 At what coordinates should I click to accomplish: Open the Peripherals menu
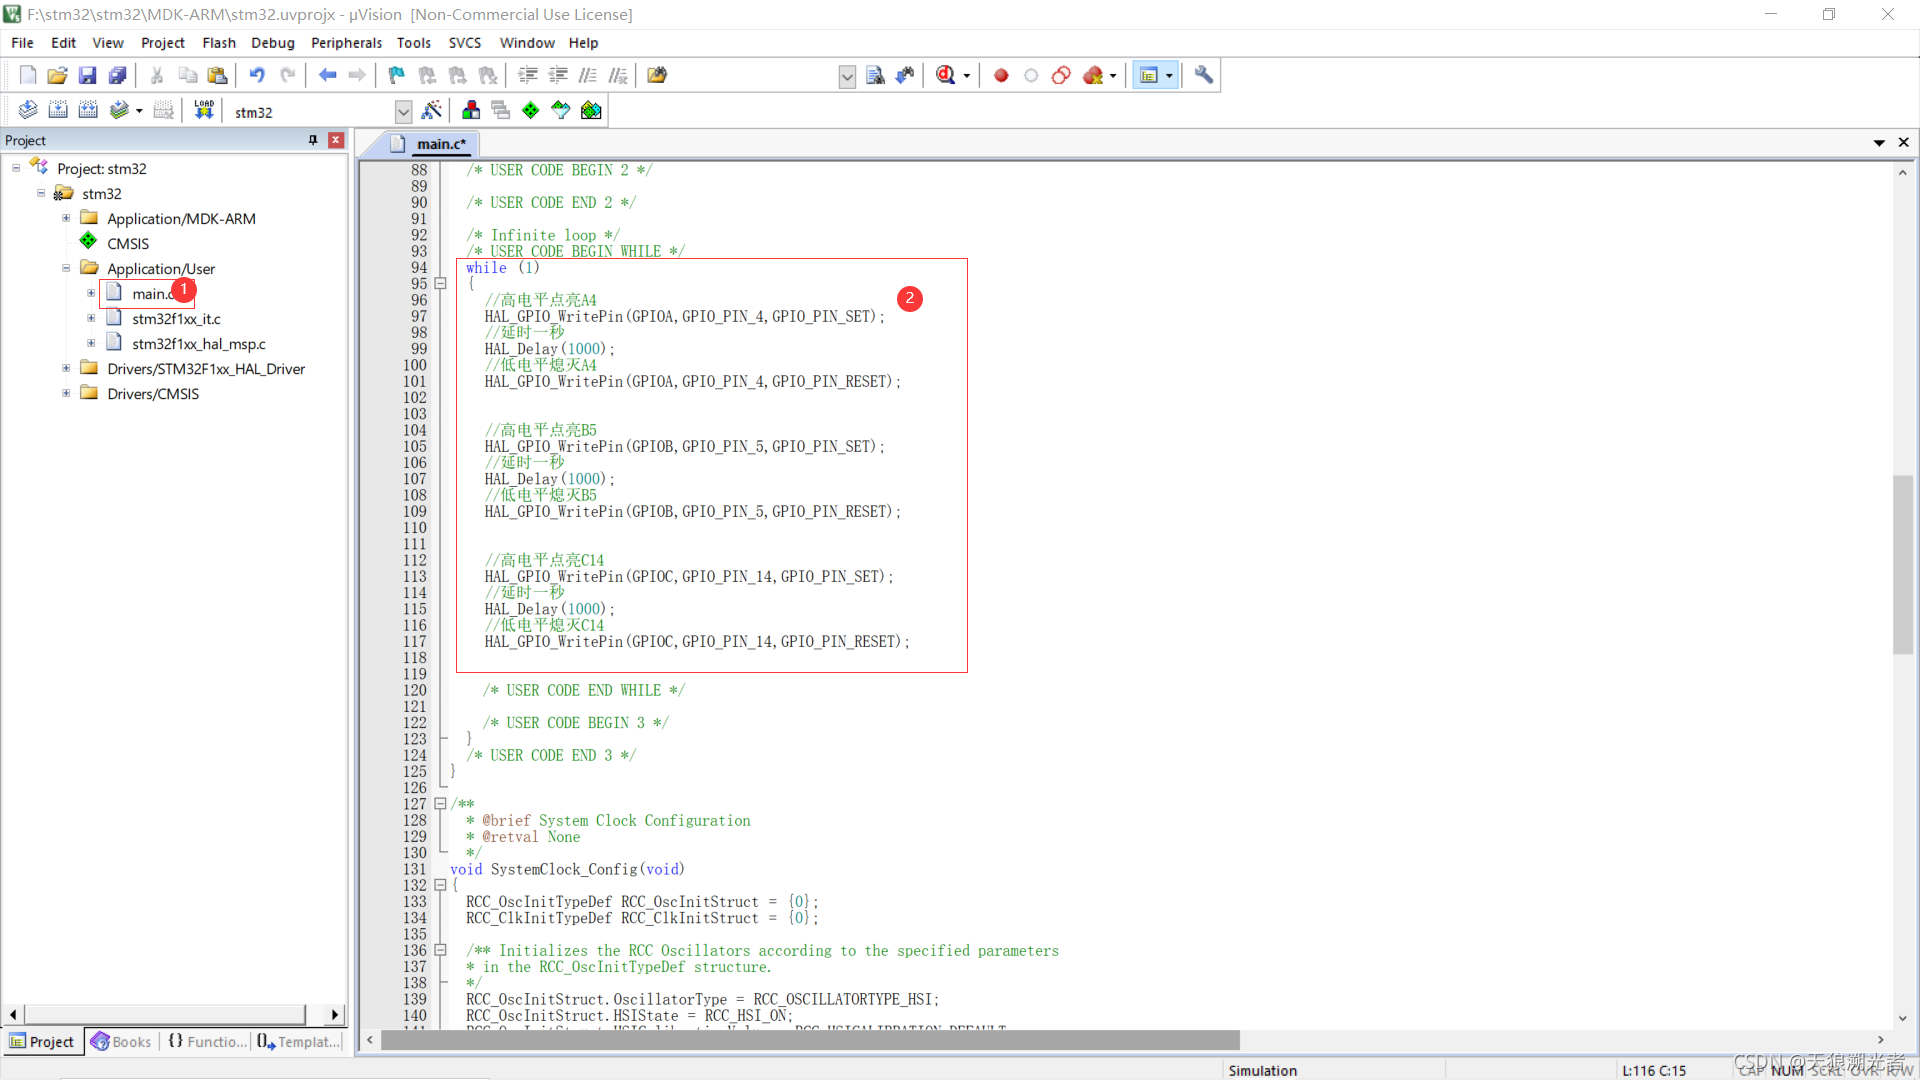[346, 43]
